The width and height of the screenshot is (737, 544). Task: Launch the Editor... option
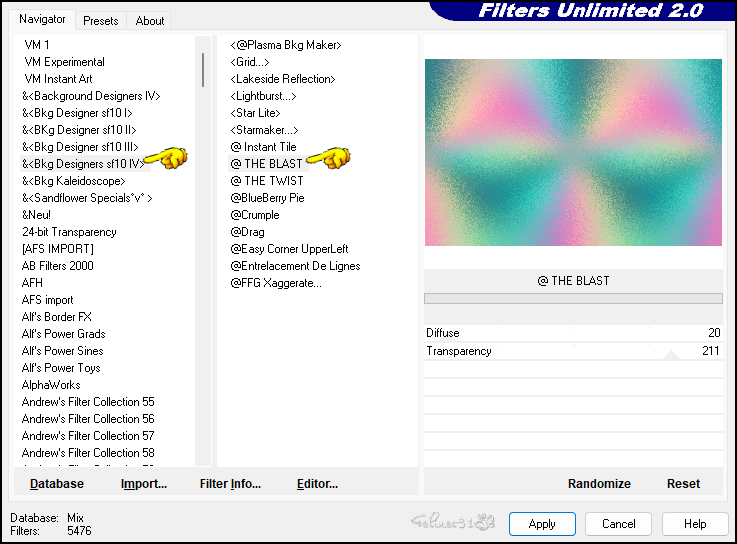317,484
